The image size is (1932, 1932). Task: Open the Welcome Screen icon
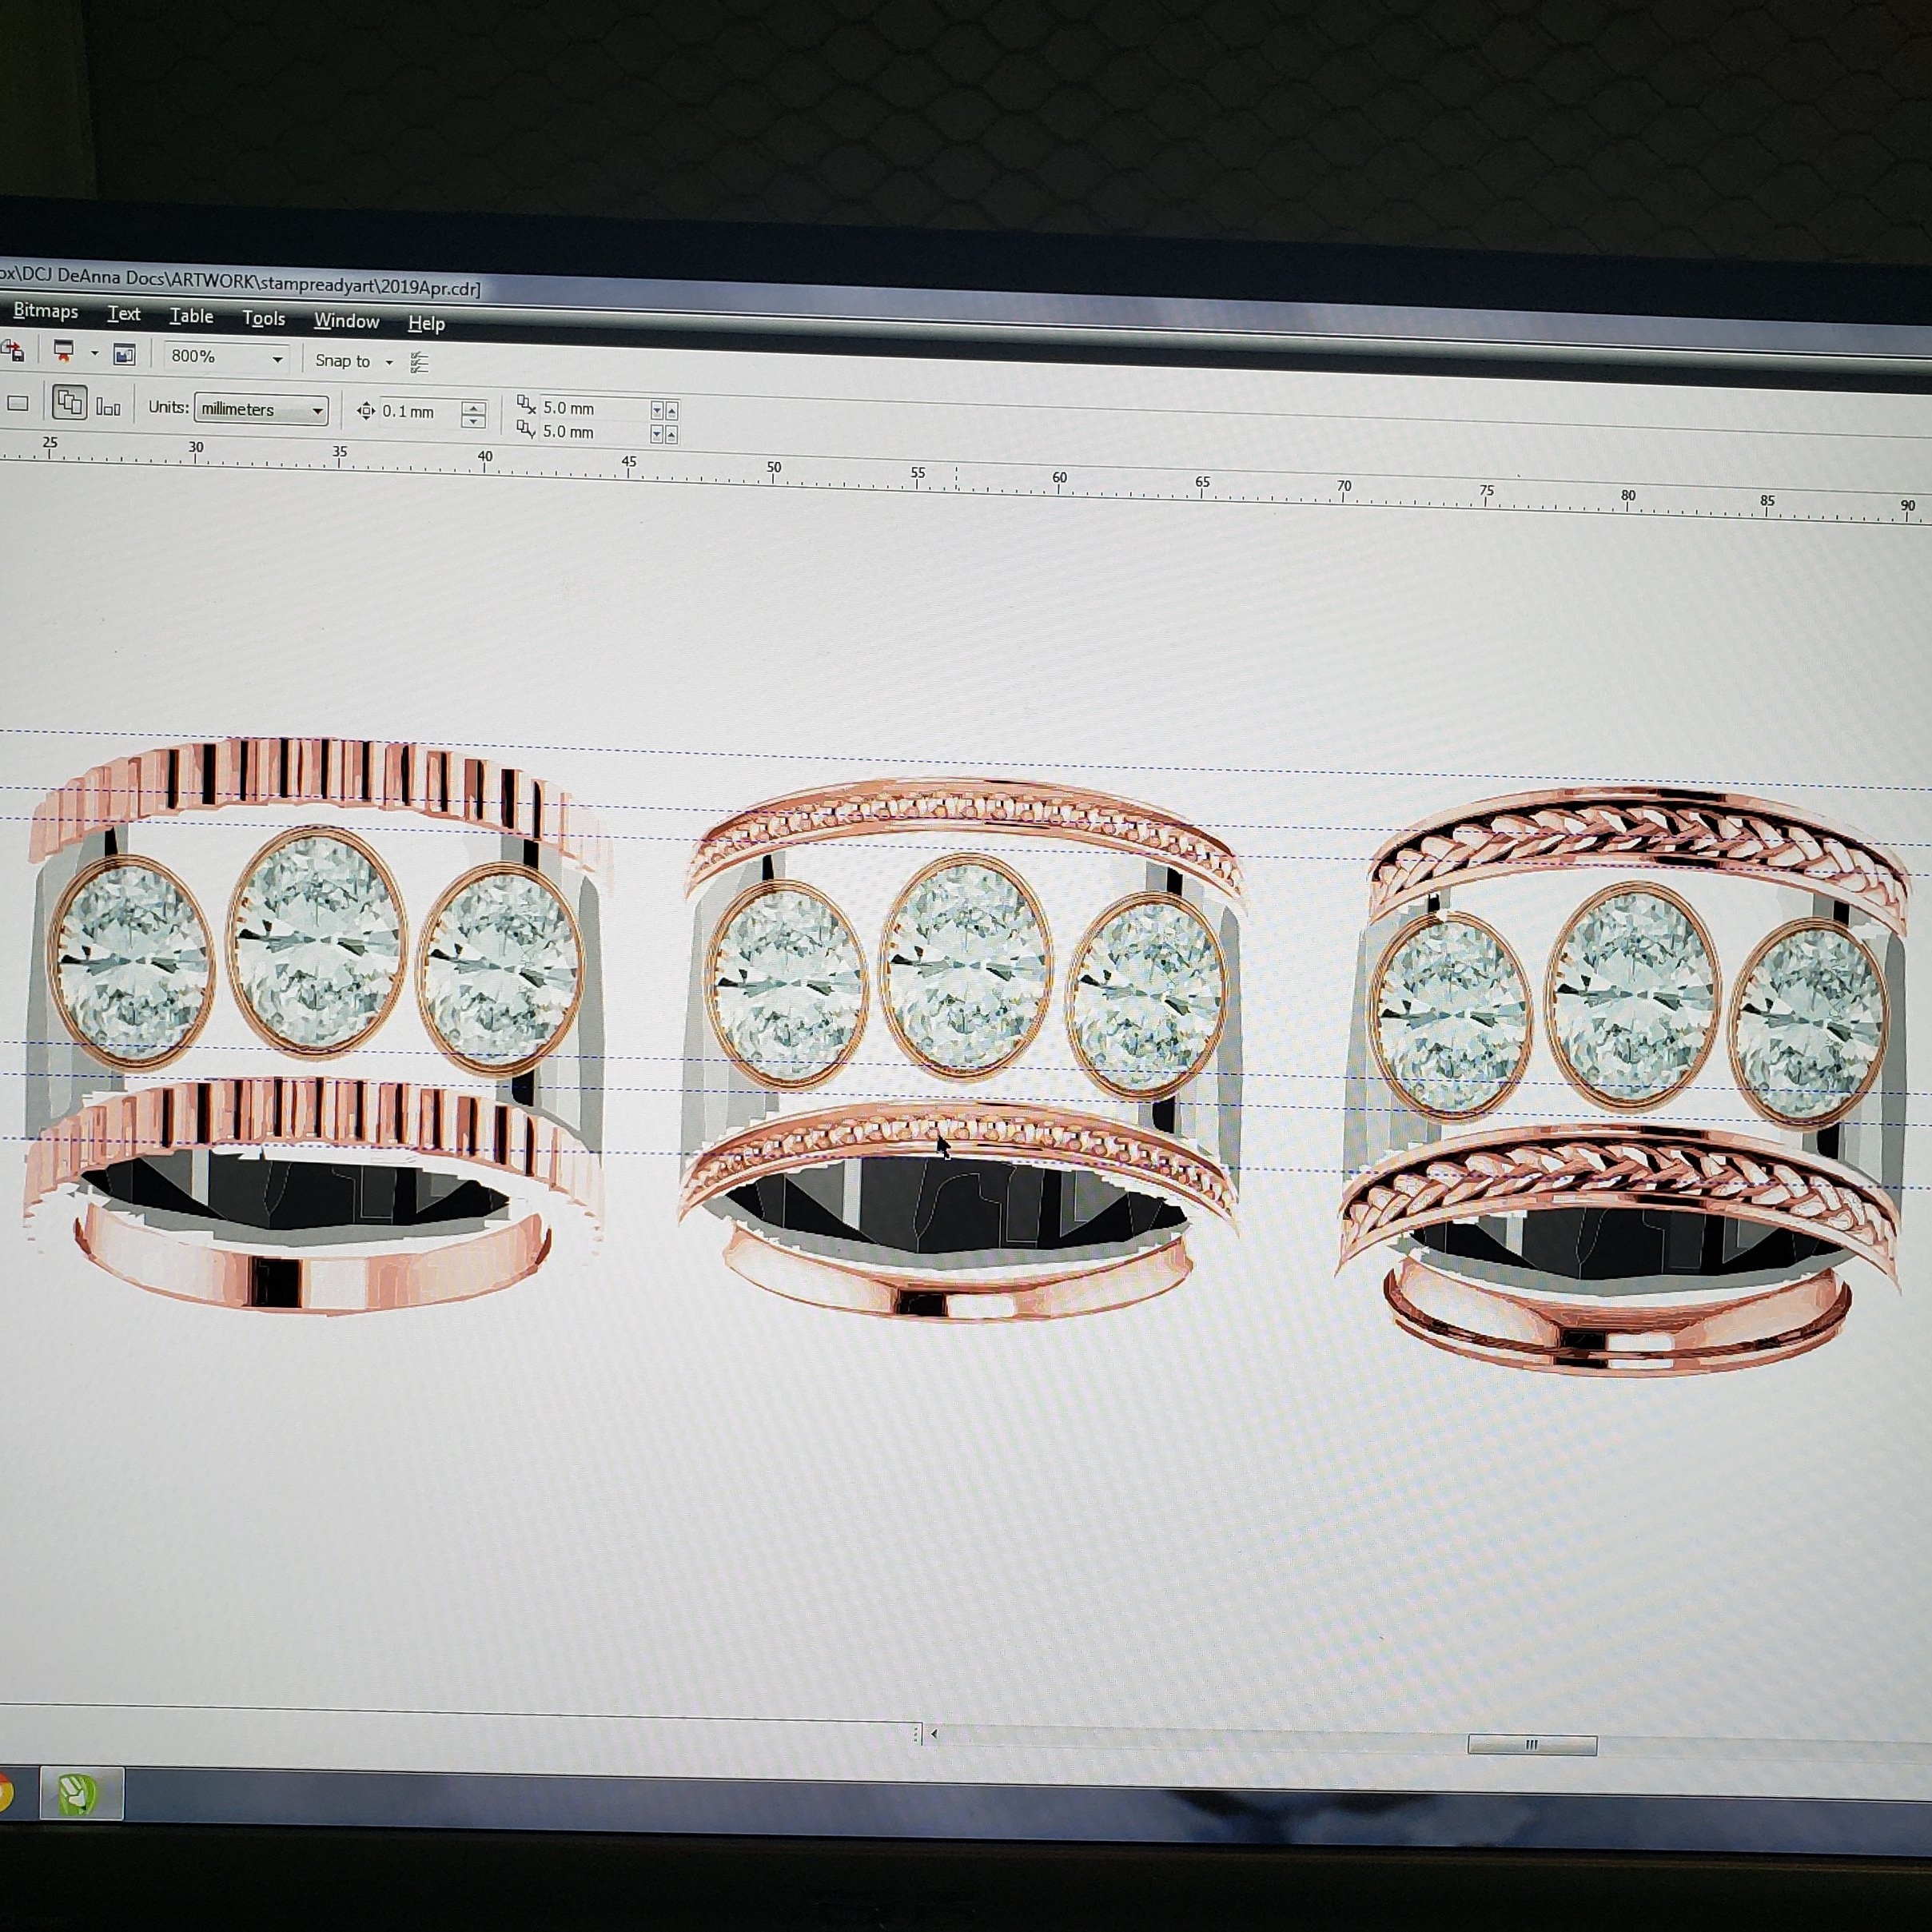[x=124, y=354]
